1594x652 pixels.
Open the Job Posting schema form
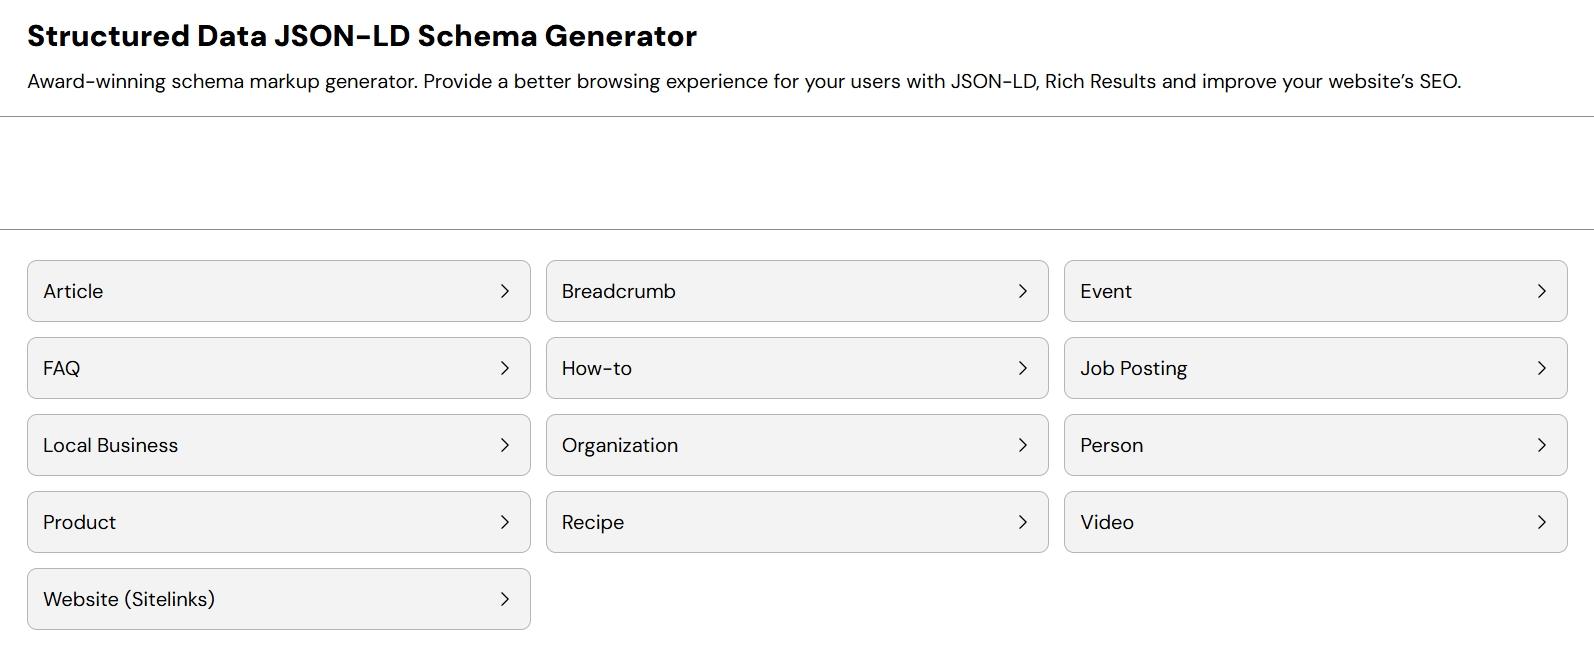pos(1315,368)
